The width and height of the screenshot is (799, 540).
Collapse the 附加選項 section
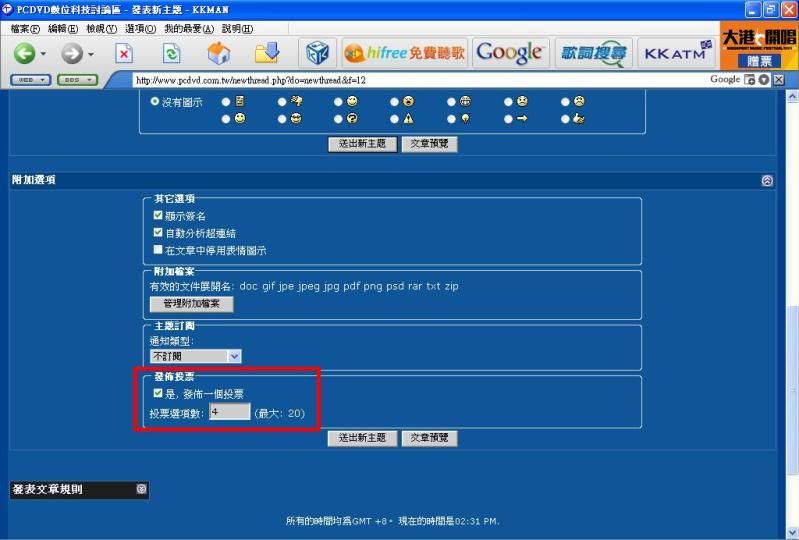tap(767, 181)
